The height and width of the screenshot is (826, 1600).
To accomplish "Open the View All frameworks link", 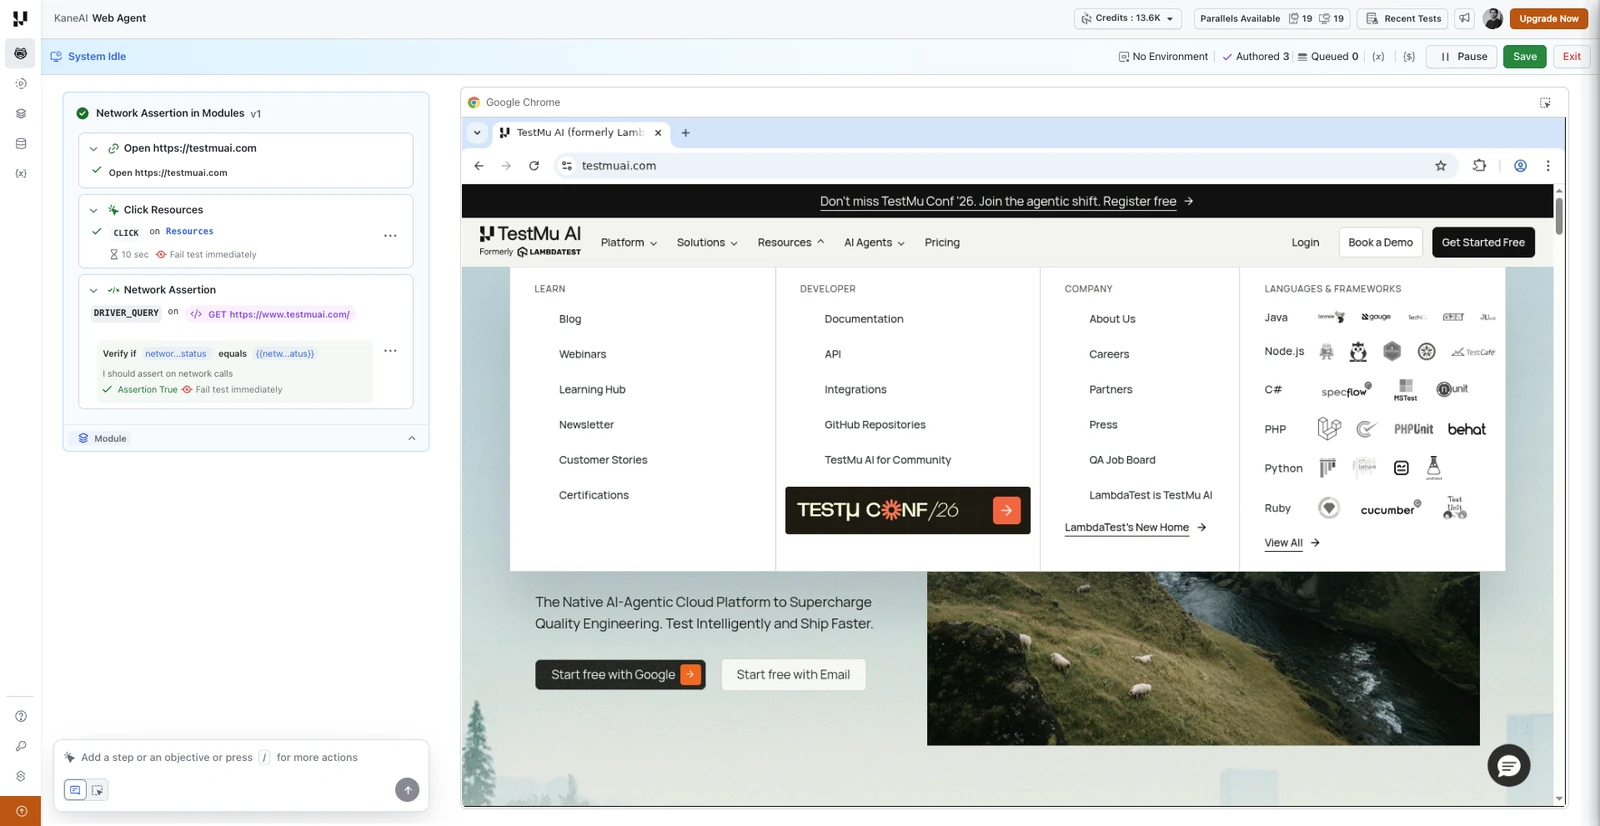I will click(1292, 543).
